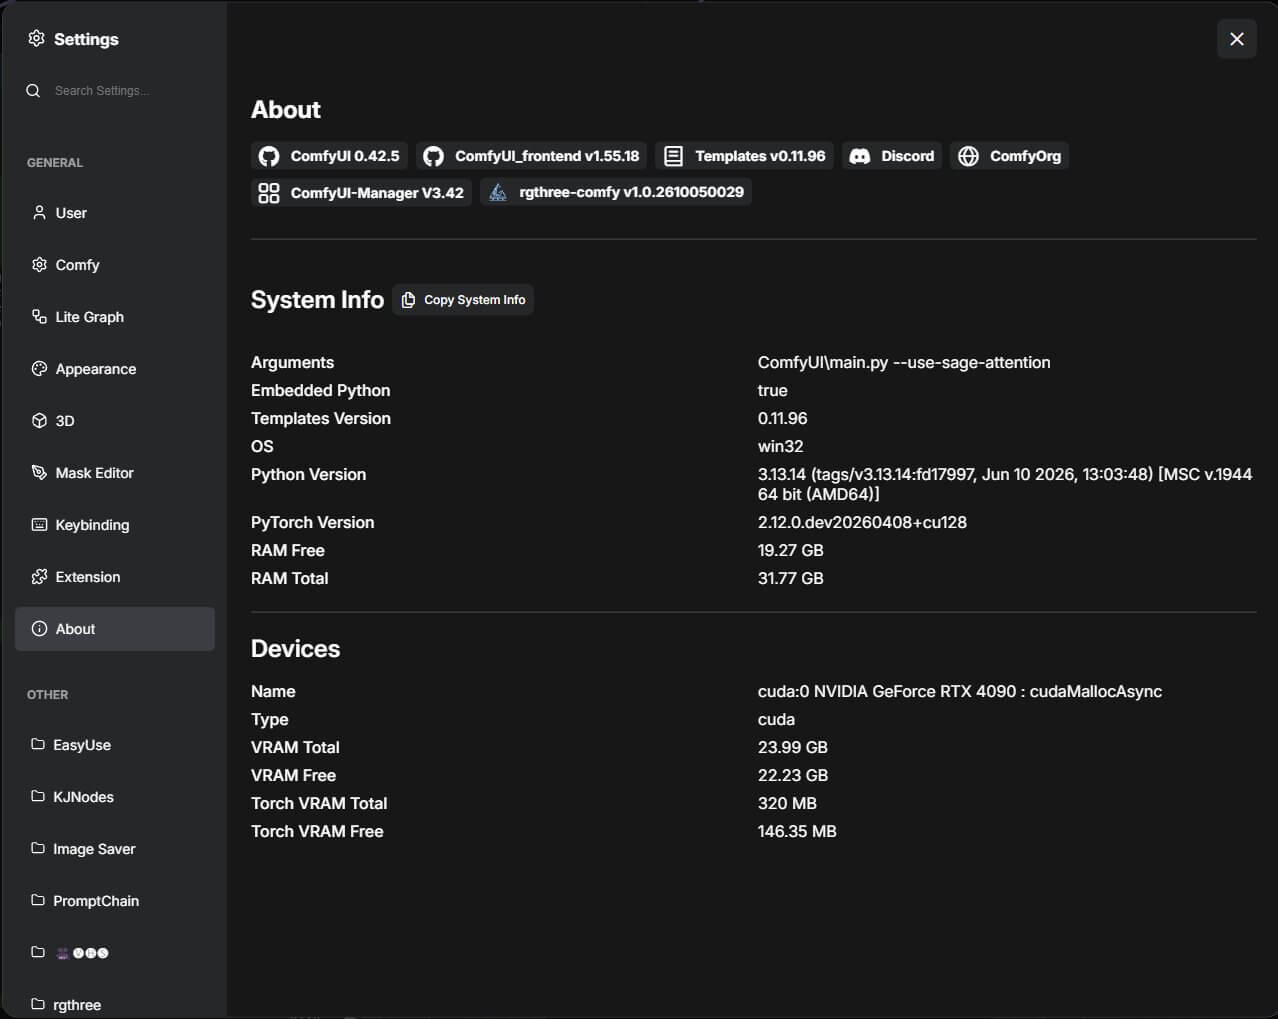Open the ComfyOrg website badge

point(1009,156)
